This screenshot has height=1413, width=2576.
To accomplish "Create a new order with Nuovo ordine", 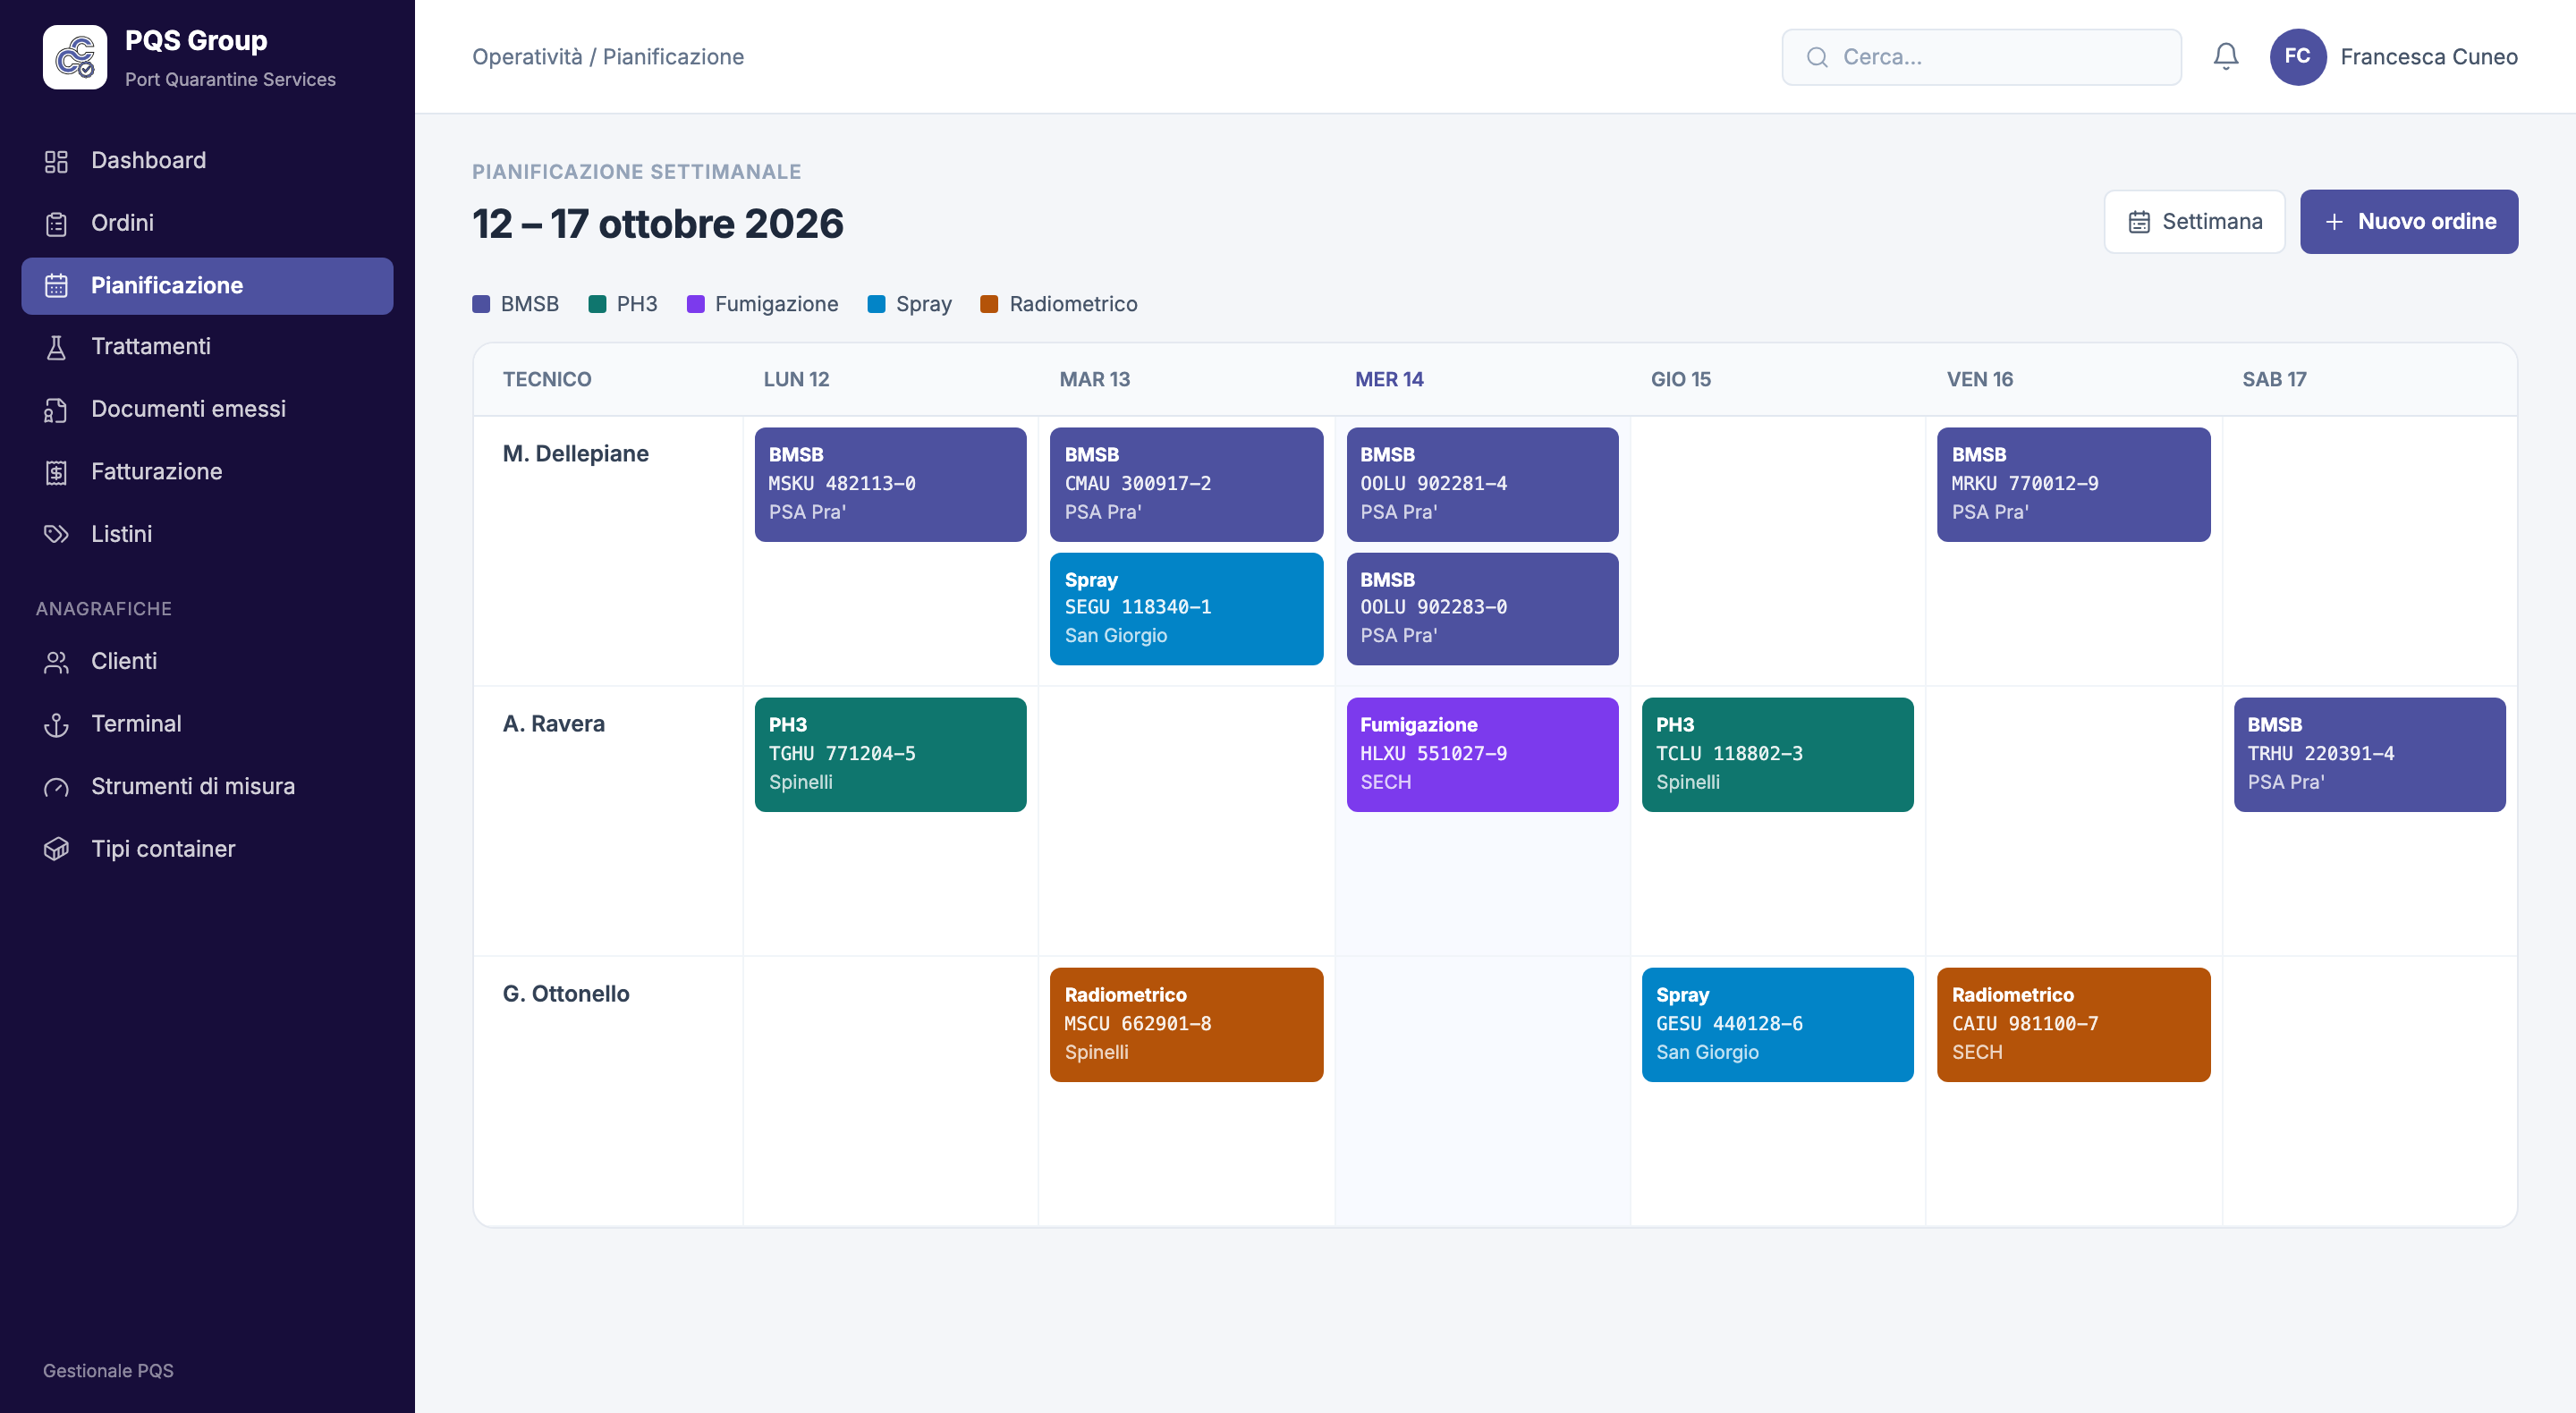I will [2408, 222].
